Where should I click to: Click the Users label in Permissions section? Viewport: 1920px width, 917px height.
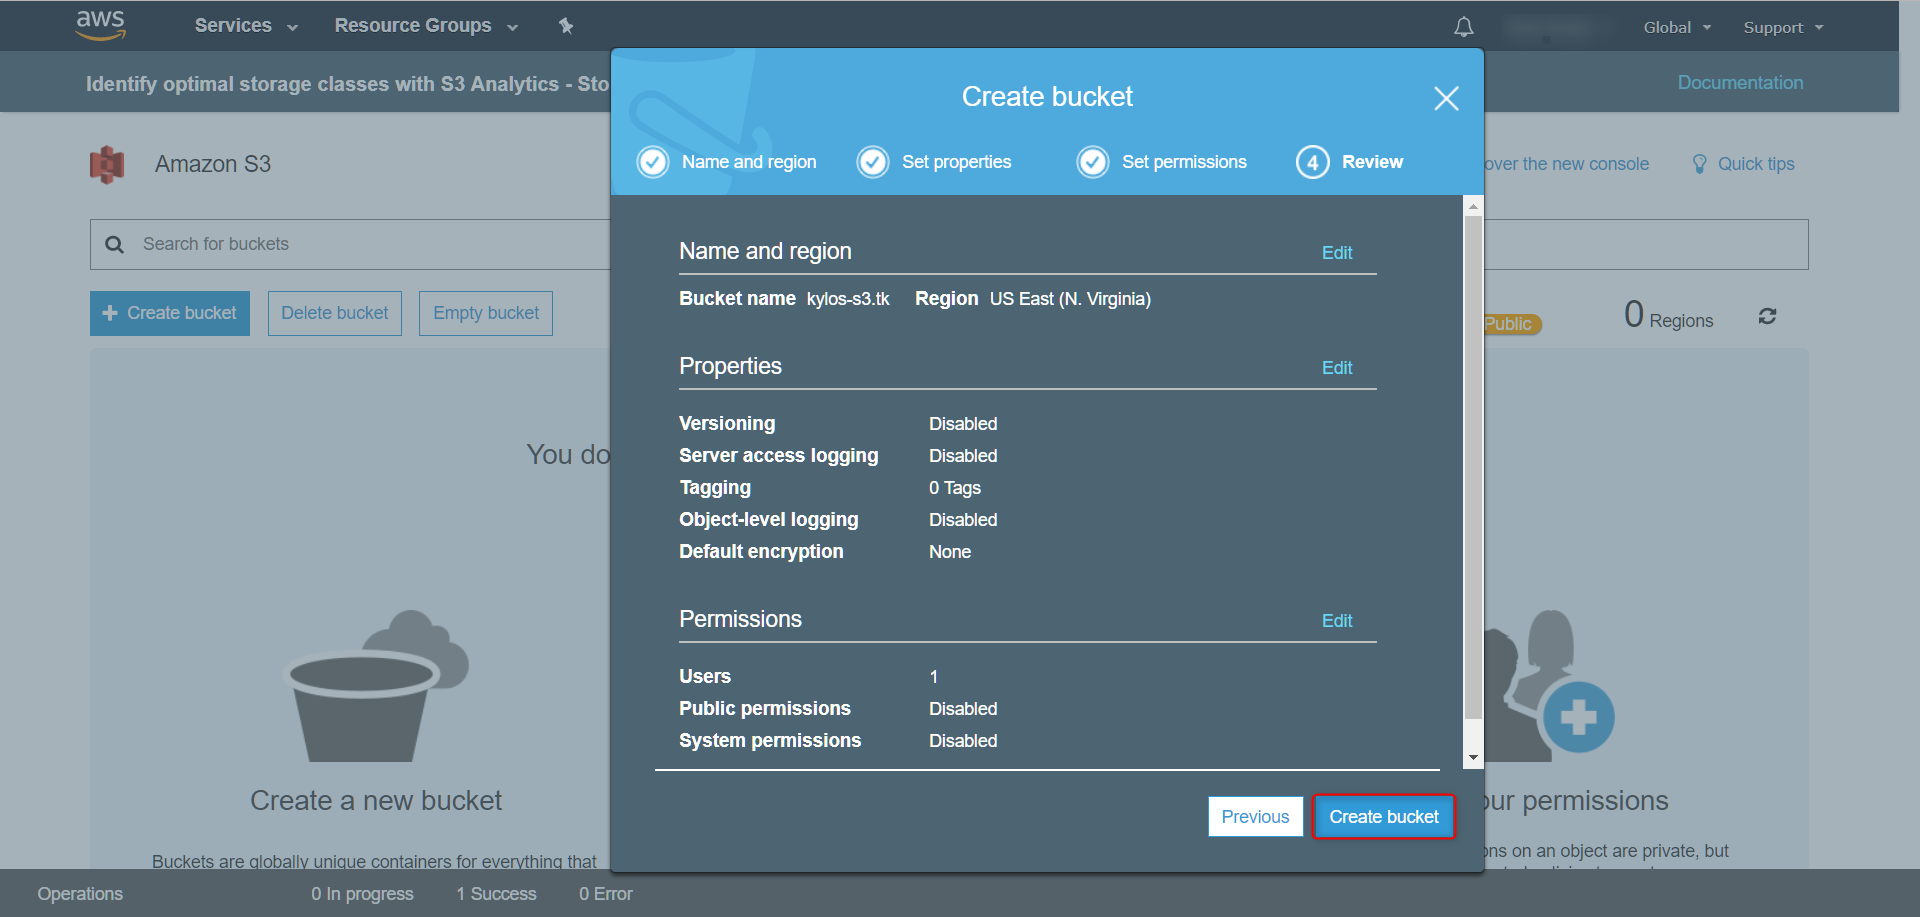click(705, 677)
